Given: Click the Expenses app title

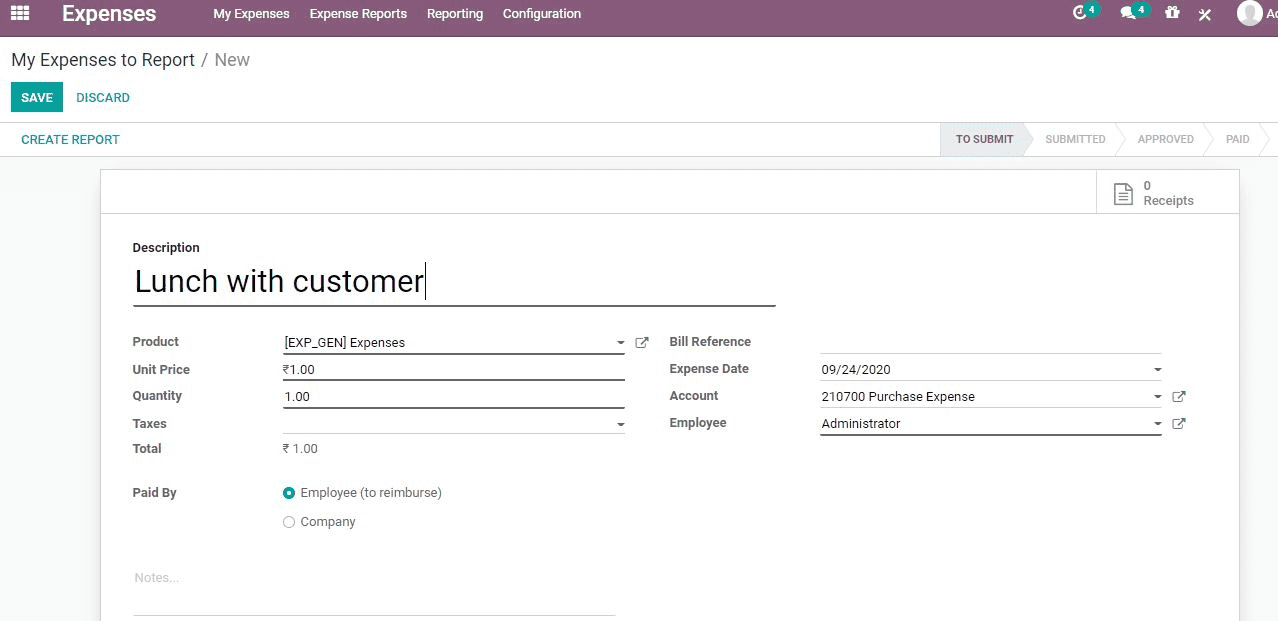Looking at the screenshot, I should pyautogui.click(x=109, y=14).
